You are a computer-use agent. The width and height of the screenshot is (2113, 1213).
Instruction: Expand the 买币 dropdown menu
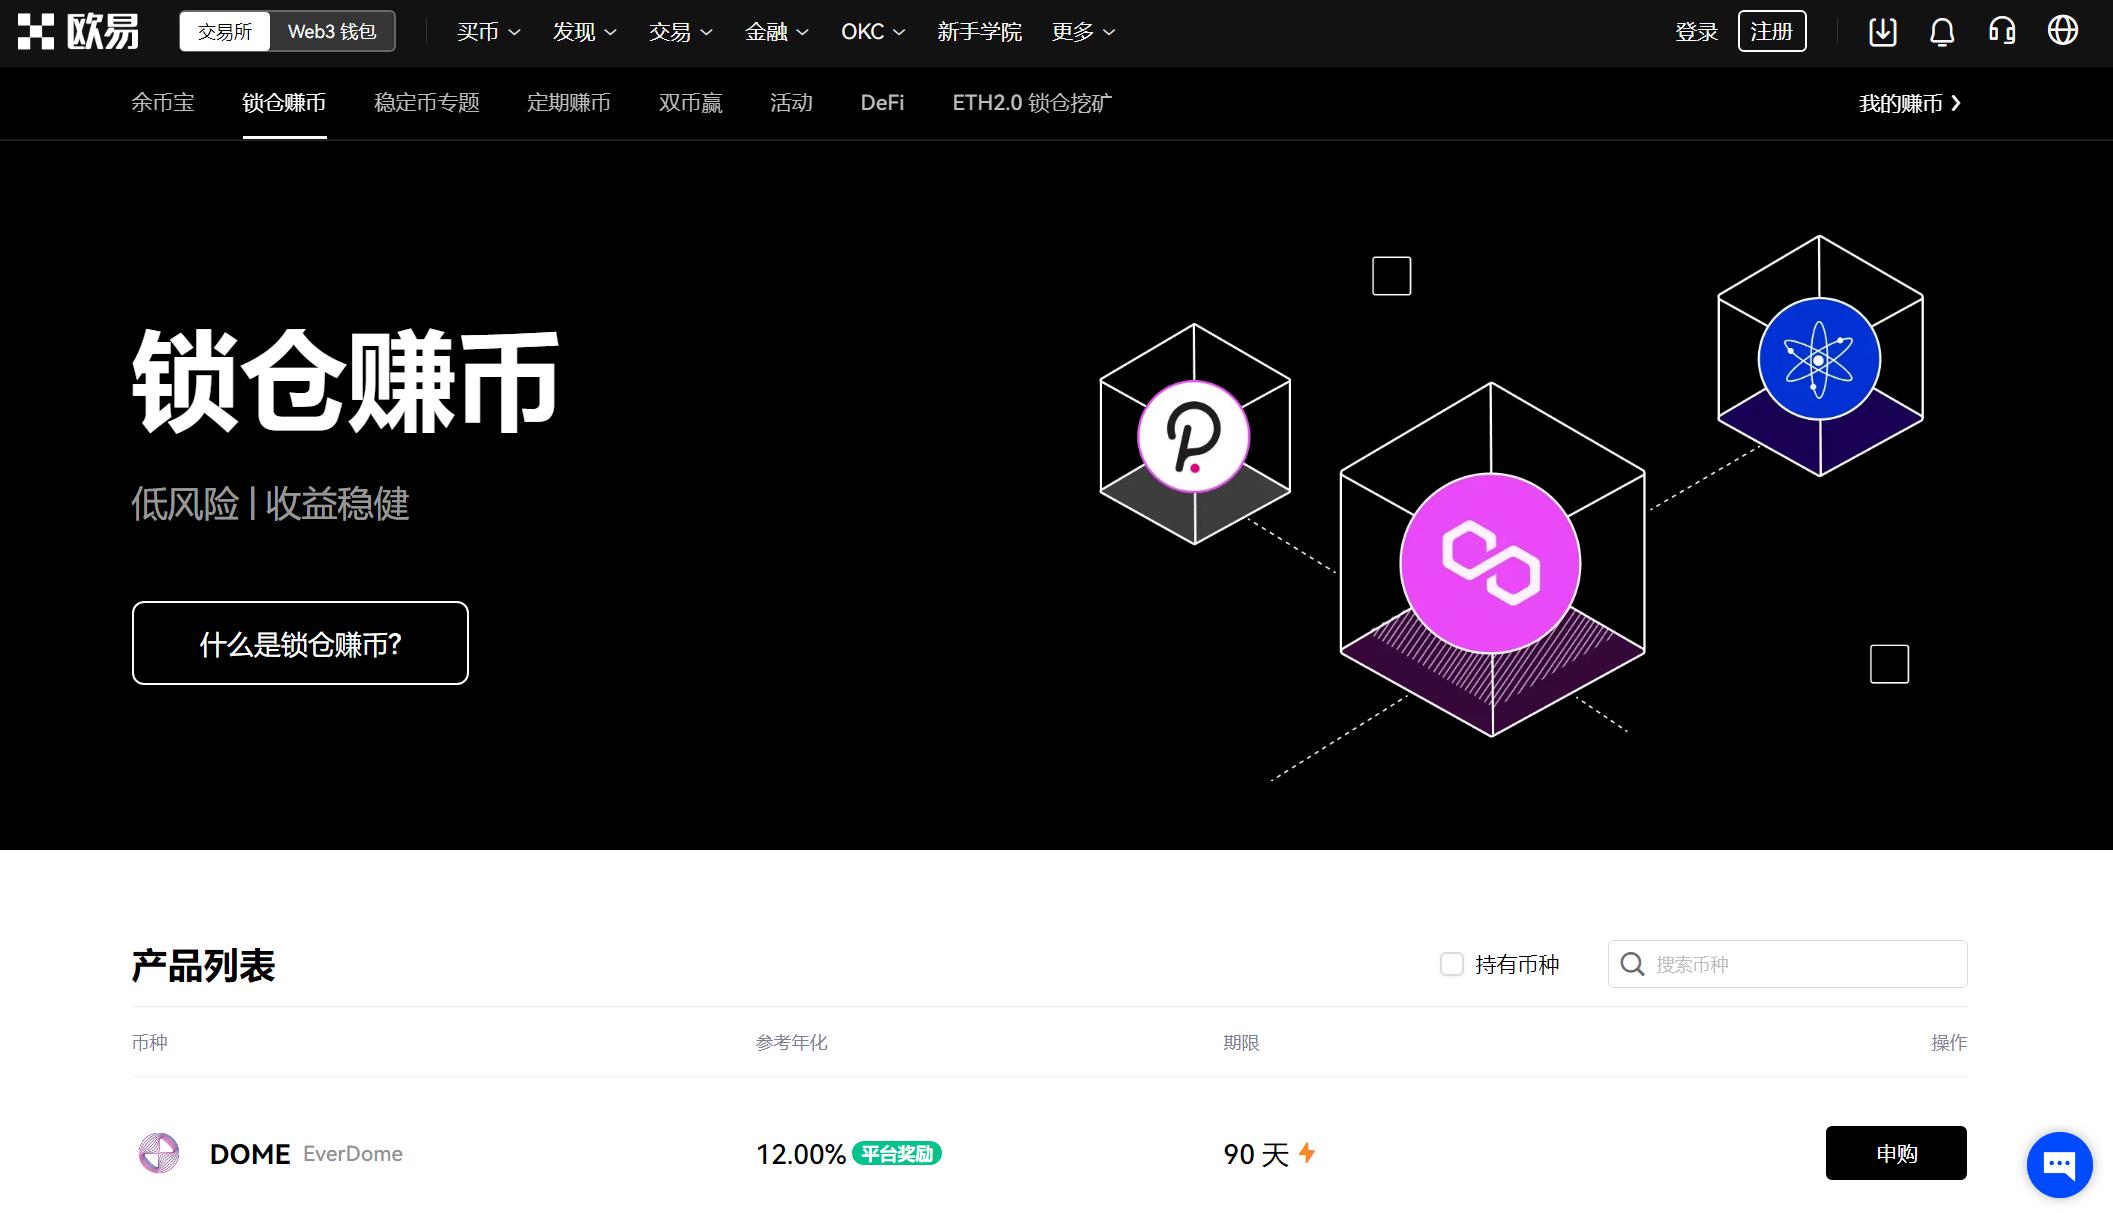point(485,32)
